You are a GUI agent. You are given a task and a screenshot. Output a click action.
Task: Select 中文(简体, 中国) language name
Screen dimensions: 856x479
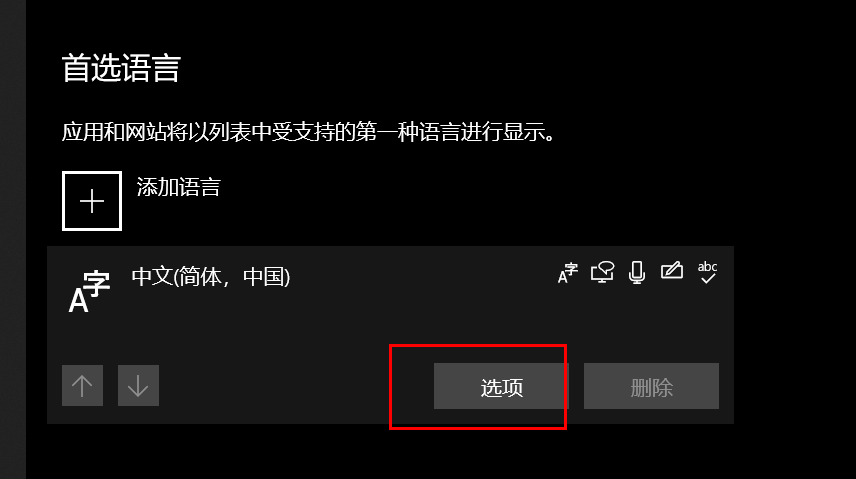pos(211,277)
